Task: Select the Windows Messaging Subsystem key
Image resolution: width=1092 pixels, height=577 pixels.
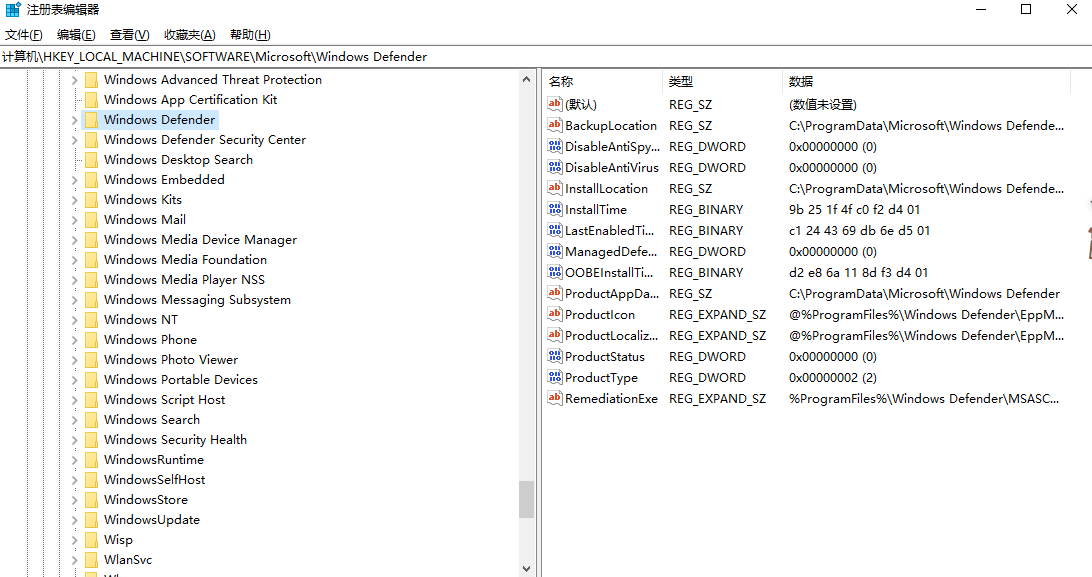Action: [197, 300]
